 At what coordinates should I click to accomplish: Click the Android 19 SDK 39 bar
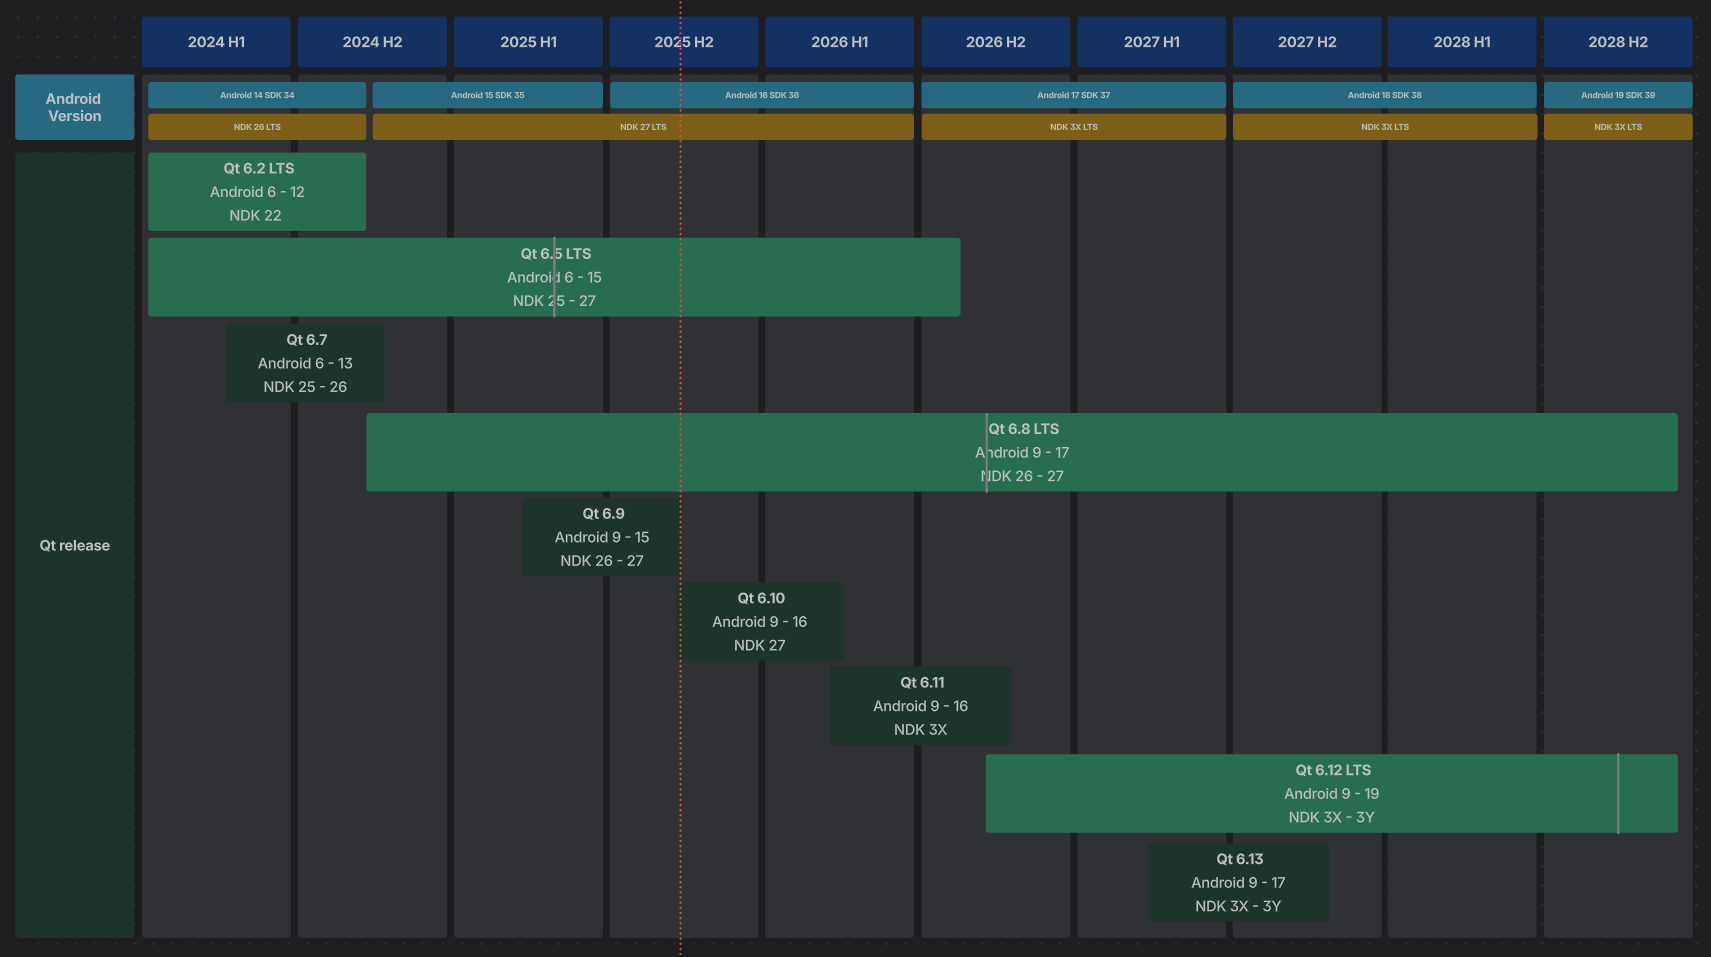tap(1617, 95)
